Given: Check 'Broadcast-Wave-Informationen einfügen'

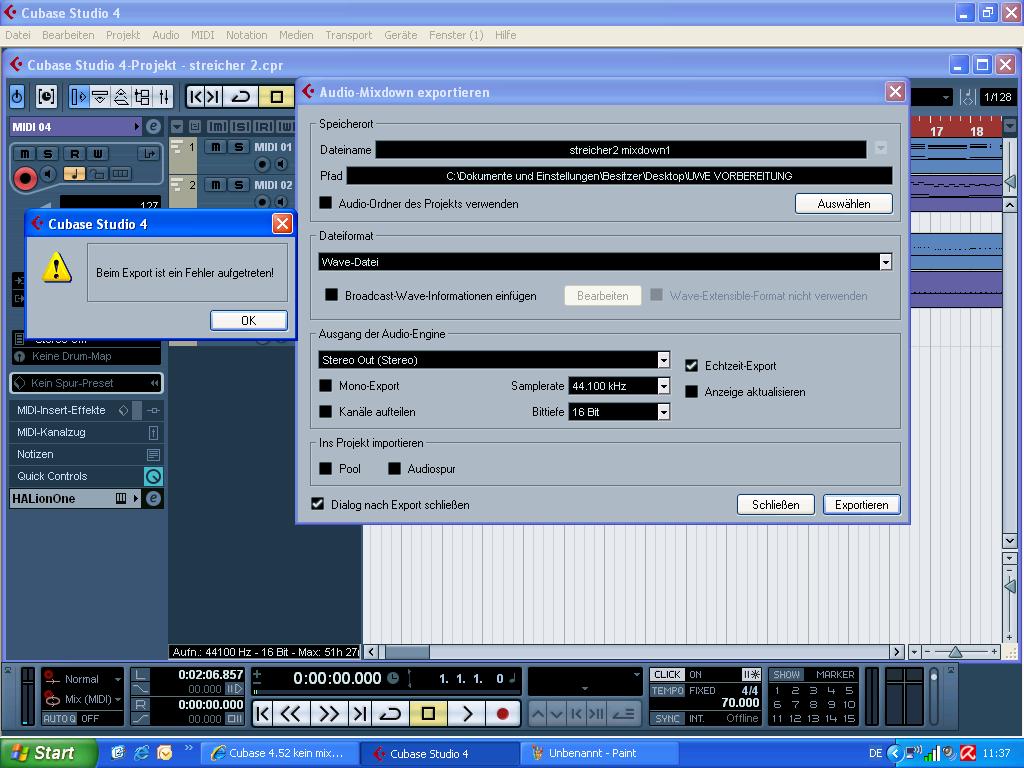Looking at the screenshot, I should point(332,295).
